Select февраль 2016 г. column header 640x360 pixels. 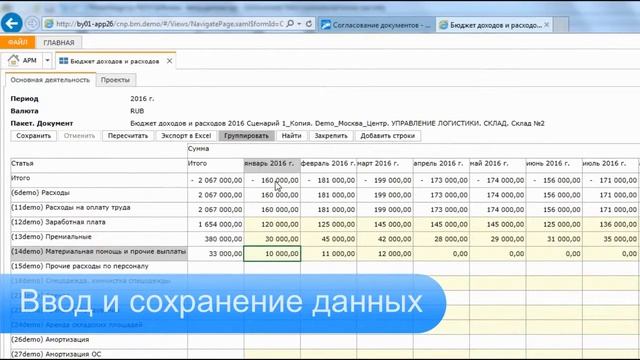328,165
